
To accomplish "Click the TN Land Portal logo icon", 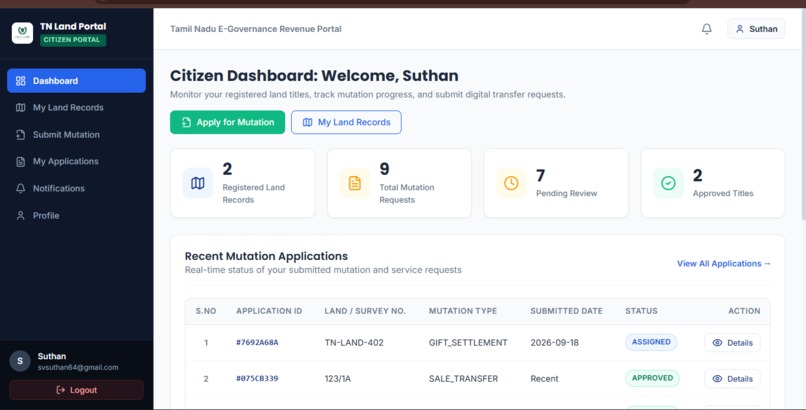I will (x=22, y=33).
